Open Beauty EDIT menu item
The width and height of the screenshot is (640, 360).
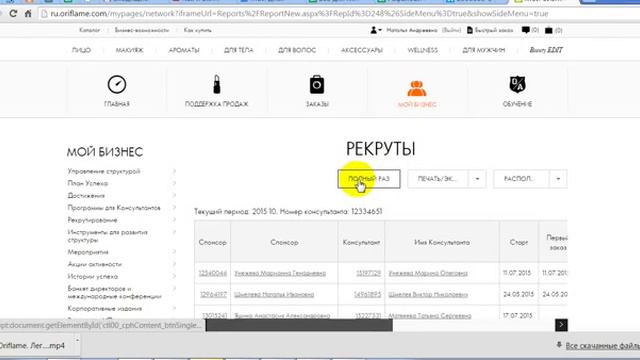(x=546, y=50)
